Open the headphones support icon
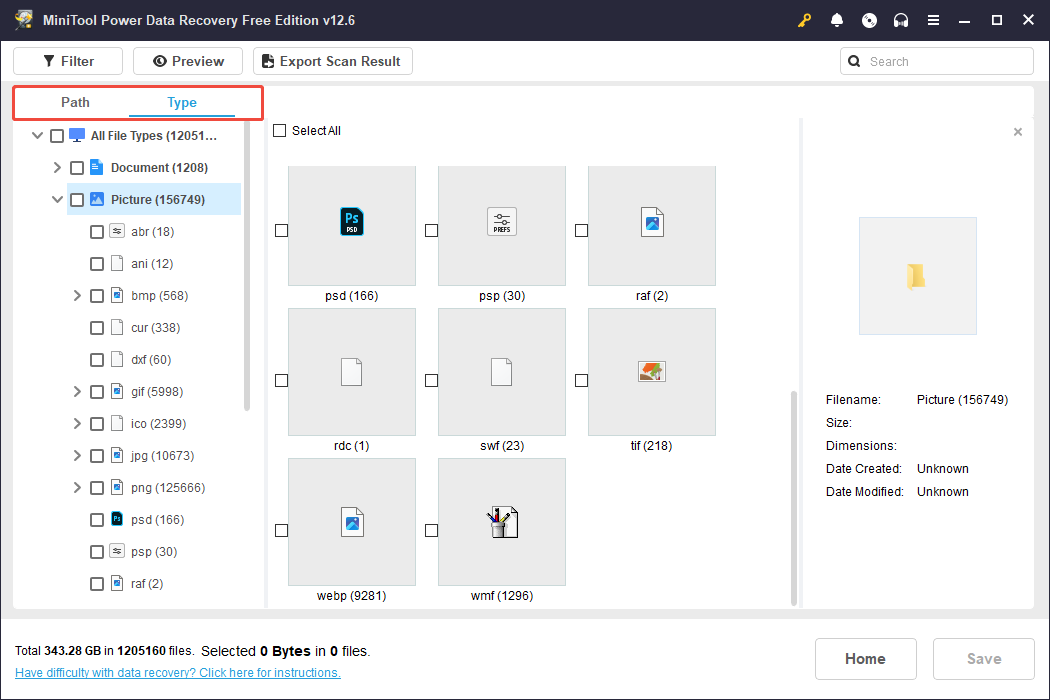 (x=901, y=20)
